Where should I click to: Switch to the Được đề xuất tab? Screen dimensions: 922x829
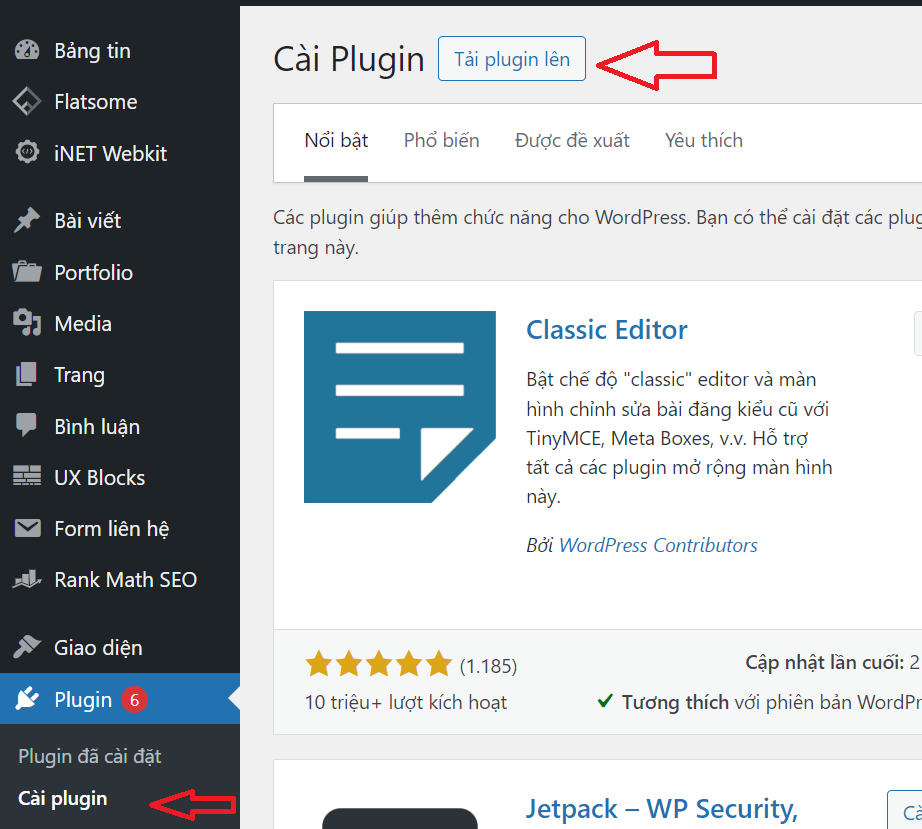click(572, 141)
